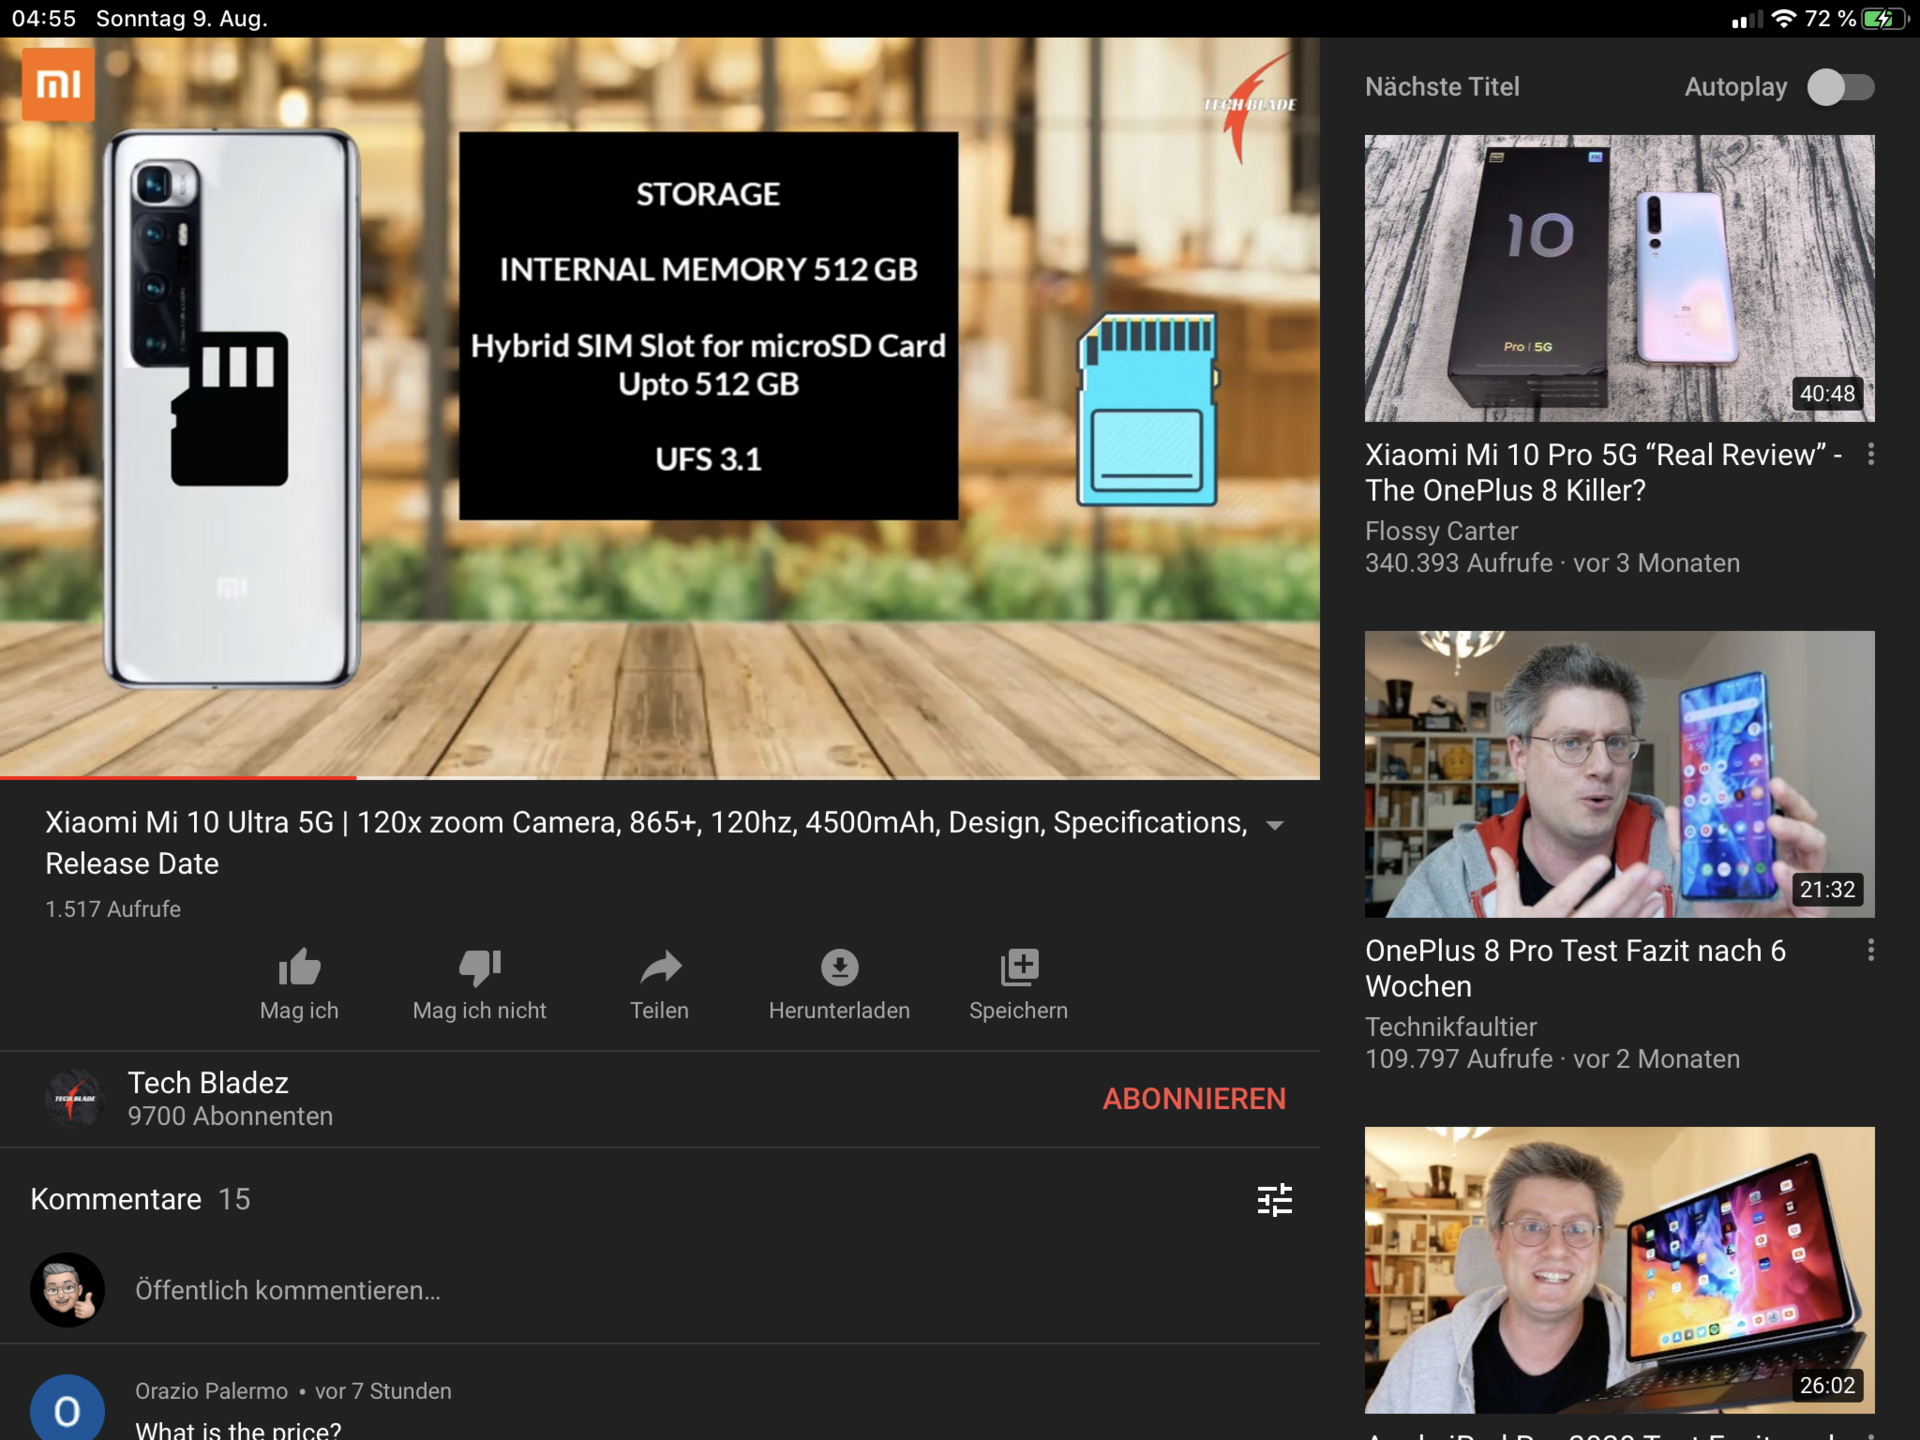The height and width of the screenshot is (1440, 1920).
Task: Open Orazio Palermo's commenter name
Action: (x=211, y=1391)
